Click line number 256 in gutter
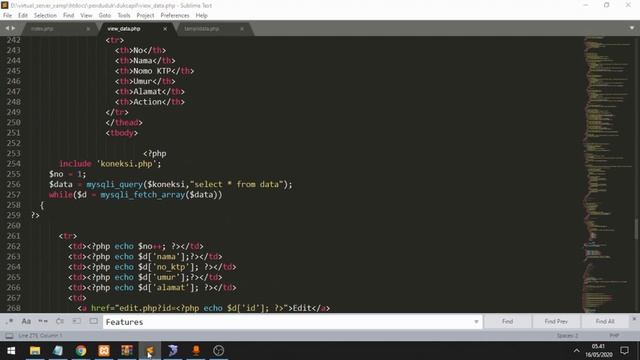This screenshot has height=360, width=640. [x=13, y=184]
